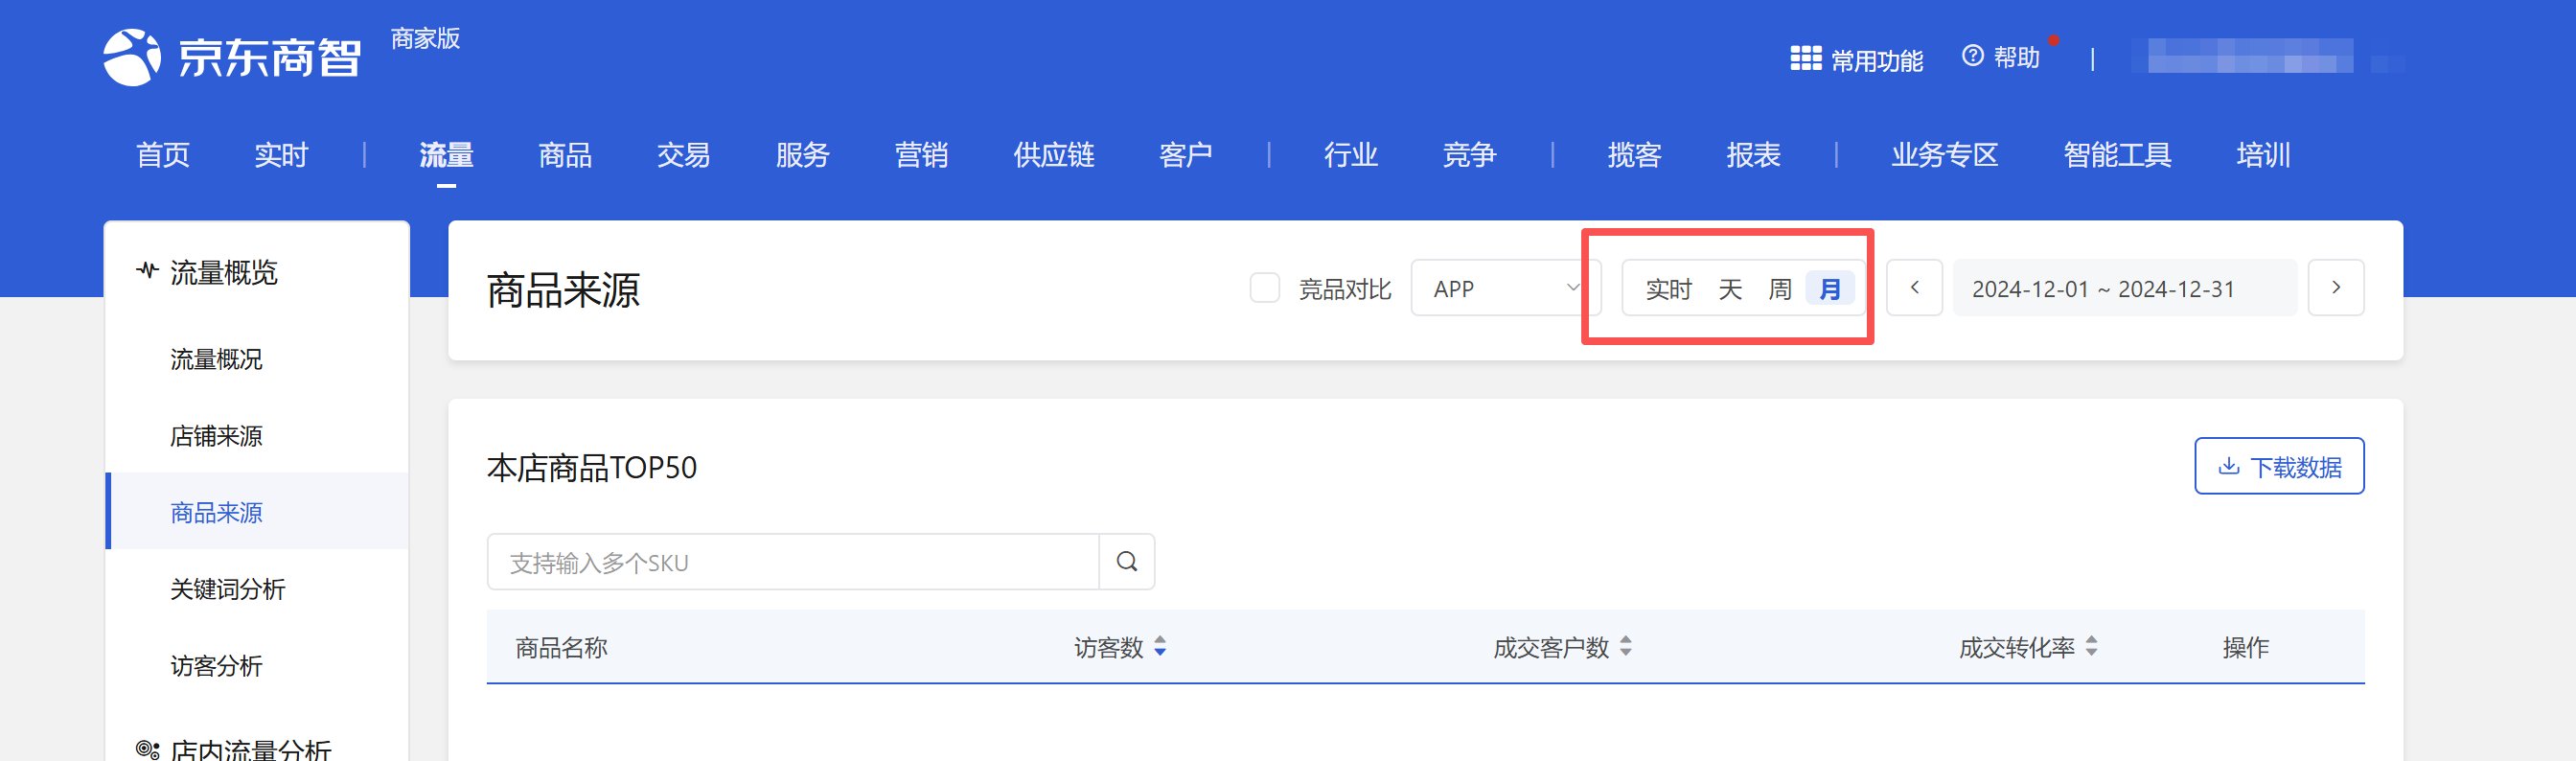Switch the time granularity to 天
Screen dimensions: 2576x761
pyautogui.click(x=1730, y=289)
